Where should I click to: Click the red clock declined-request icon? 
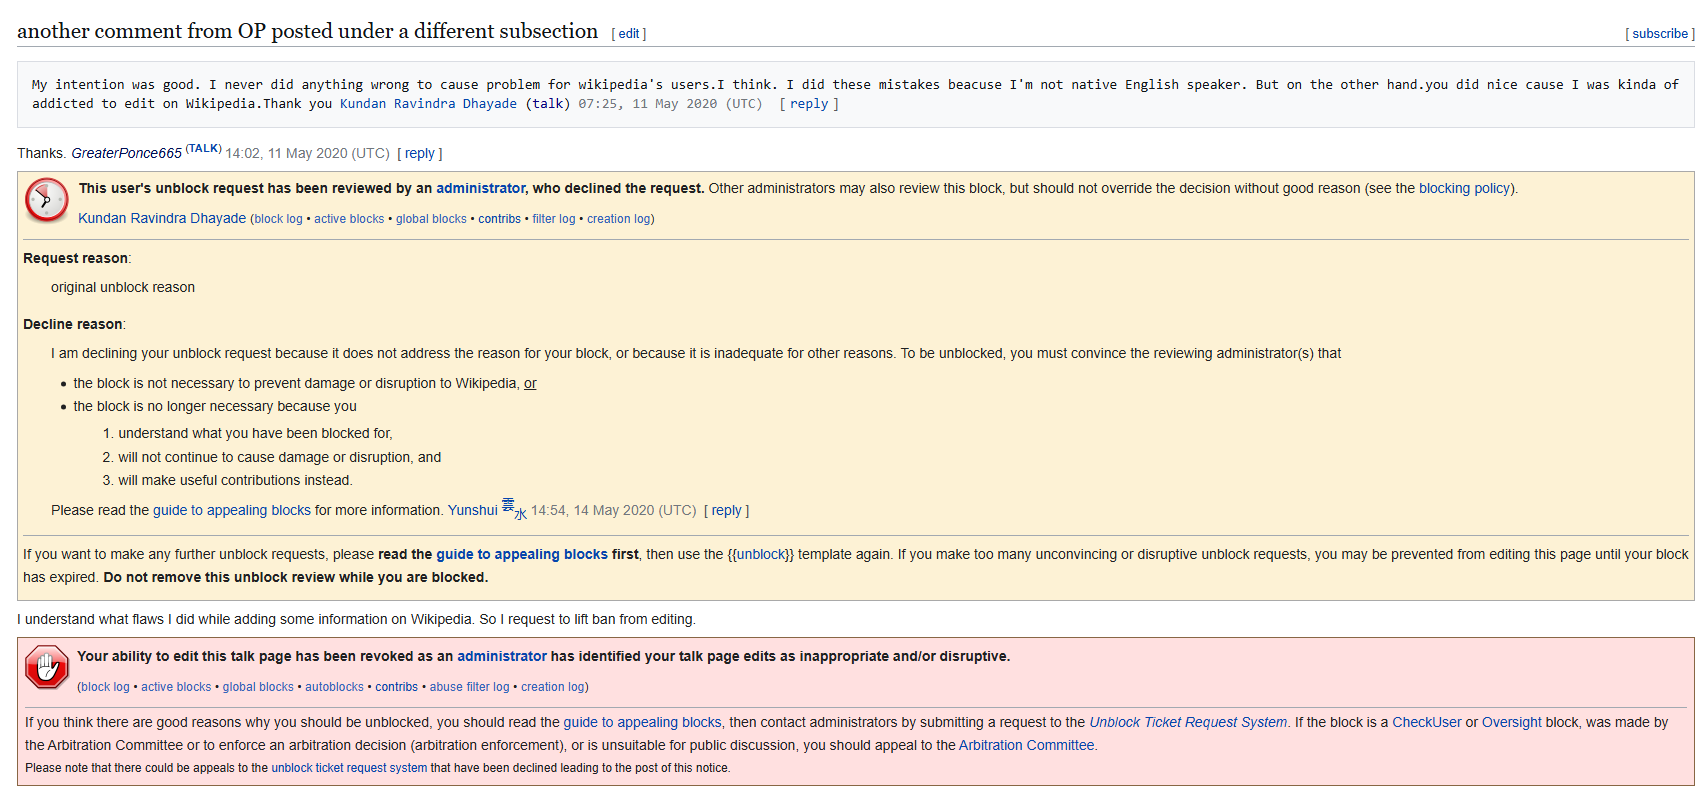click(46, 199)
